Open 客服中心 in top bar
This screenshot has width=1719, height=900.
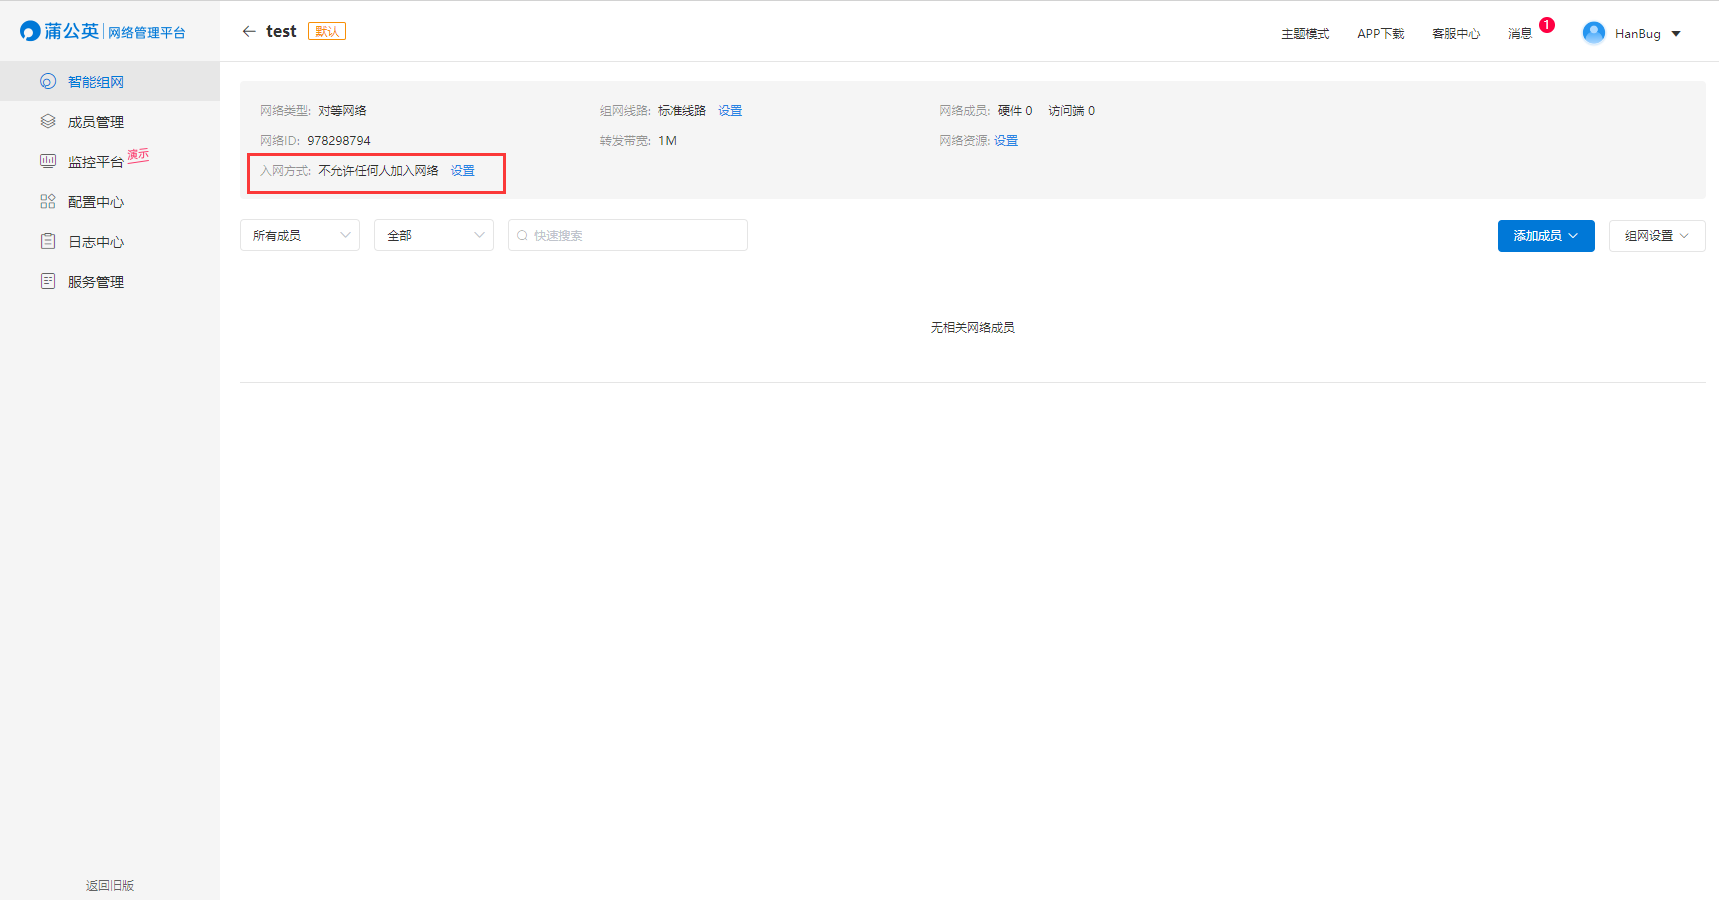1456,34
